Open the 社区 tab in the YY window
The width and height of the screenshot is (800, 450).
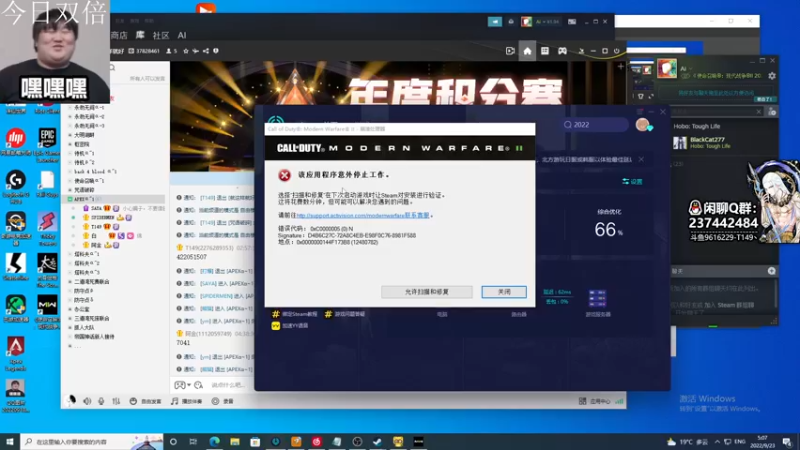tap(161, 35)
